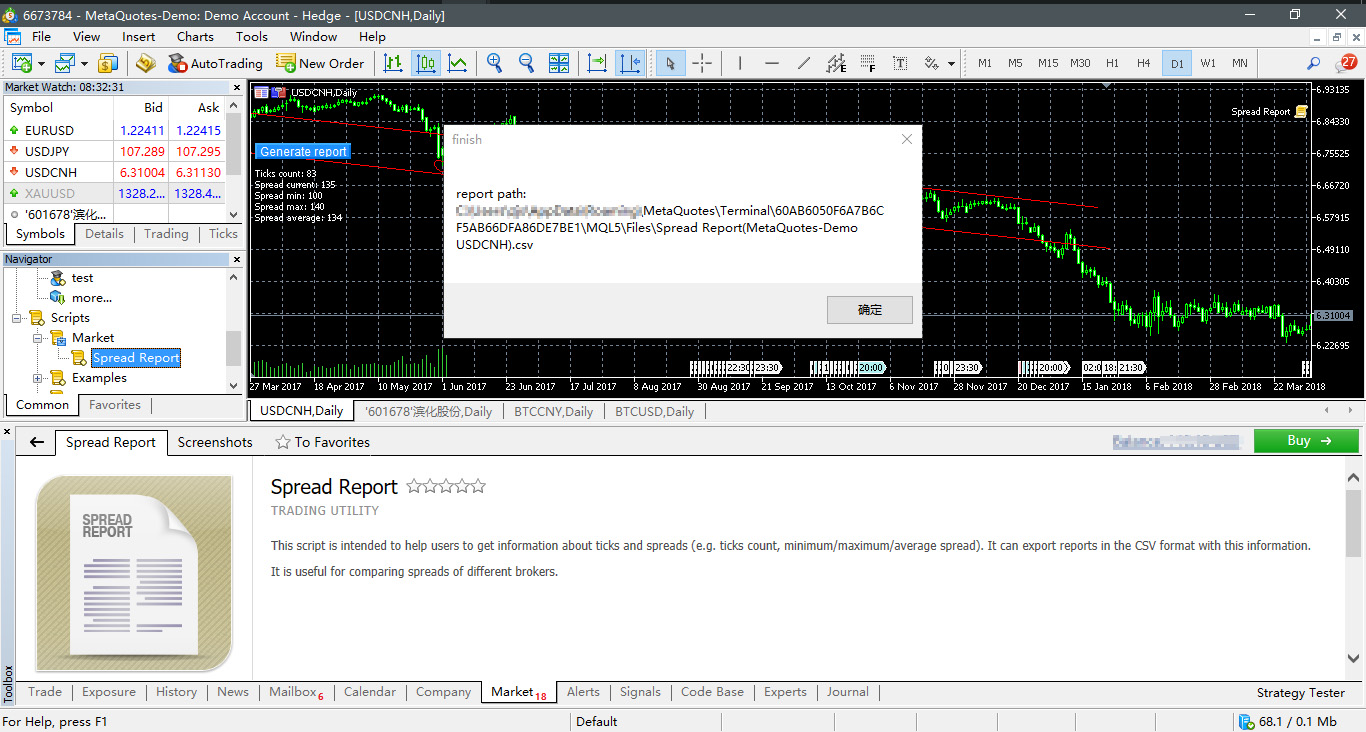This screenshot has width=1366, height=732.
Task: Close the Market Watch panel
Action: (x=237, y=87)
